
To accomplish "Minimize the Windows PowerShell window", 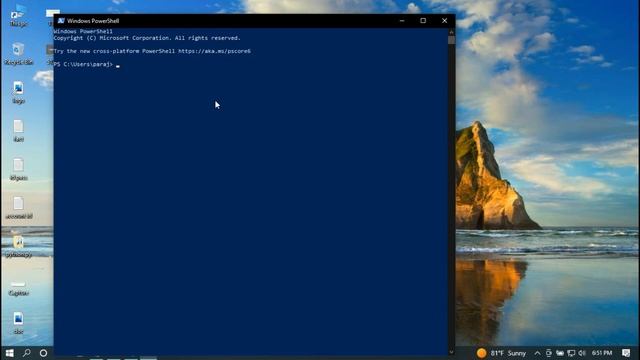I will click(402, 21).
